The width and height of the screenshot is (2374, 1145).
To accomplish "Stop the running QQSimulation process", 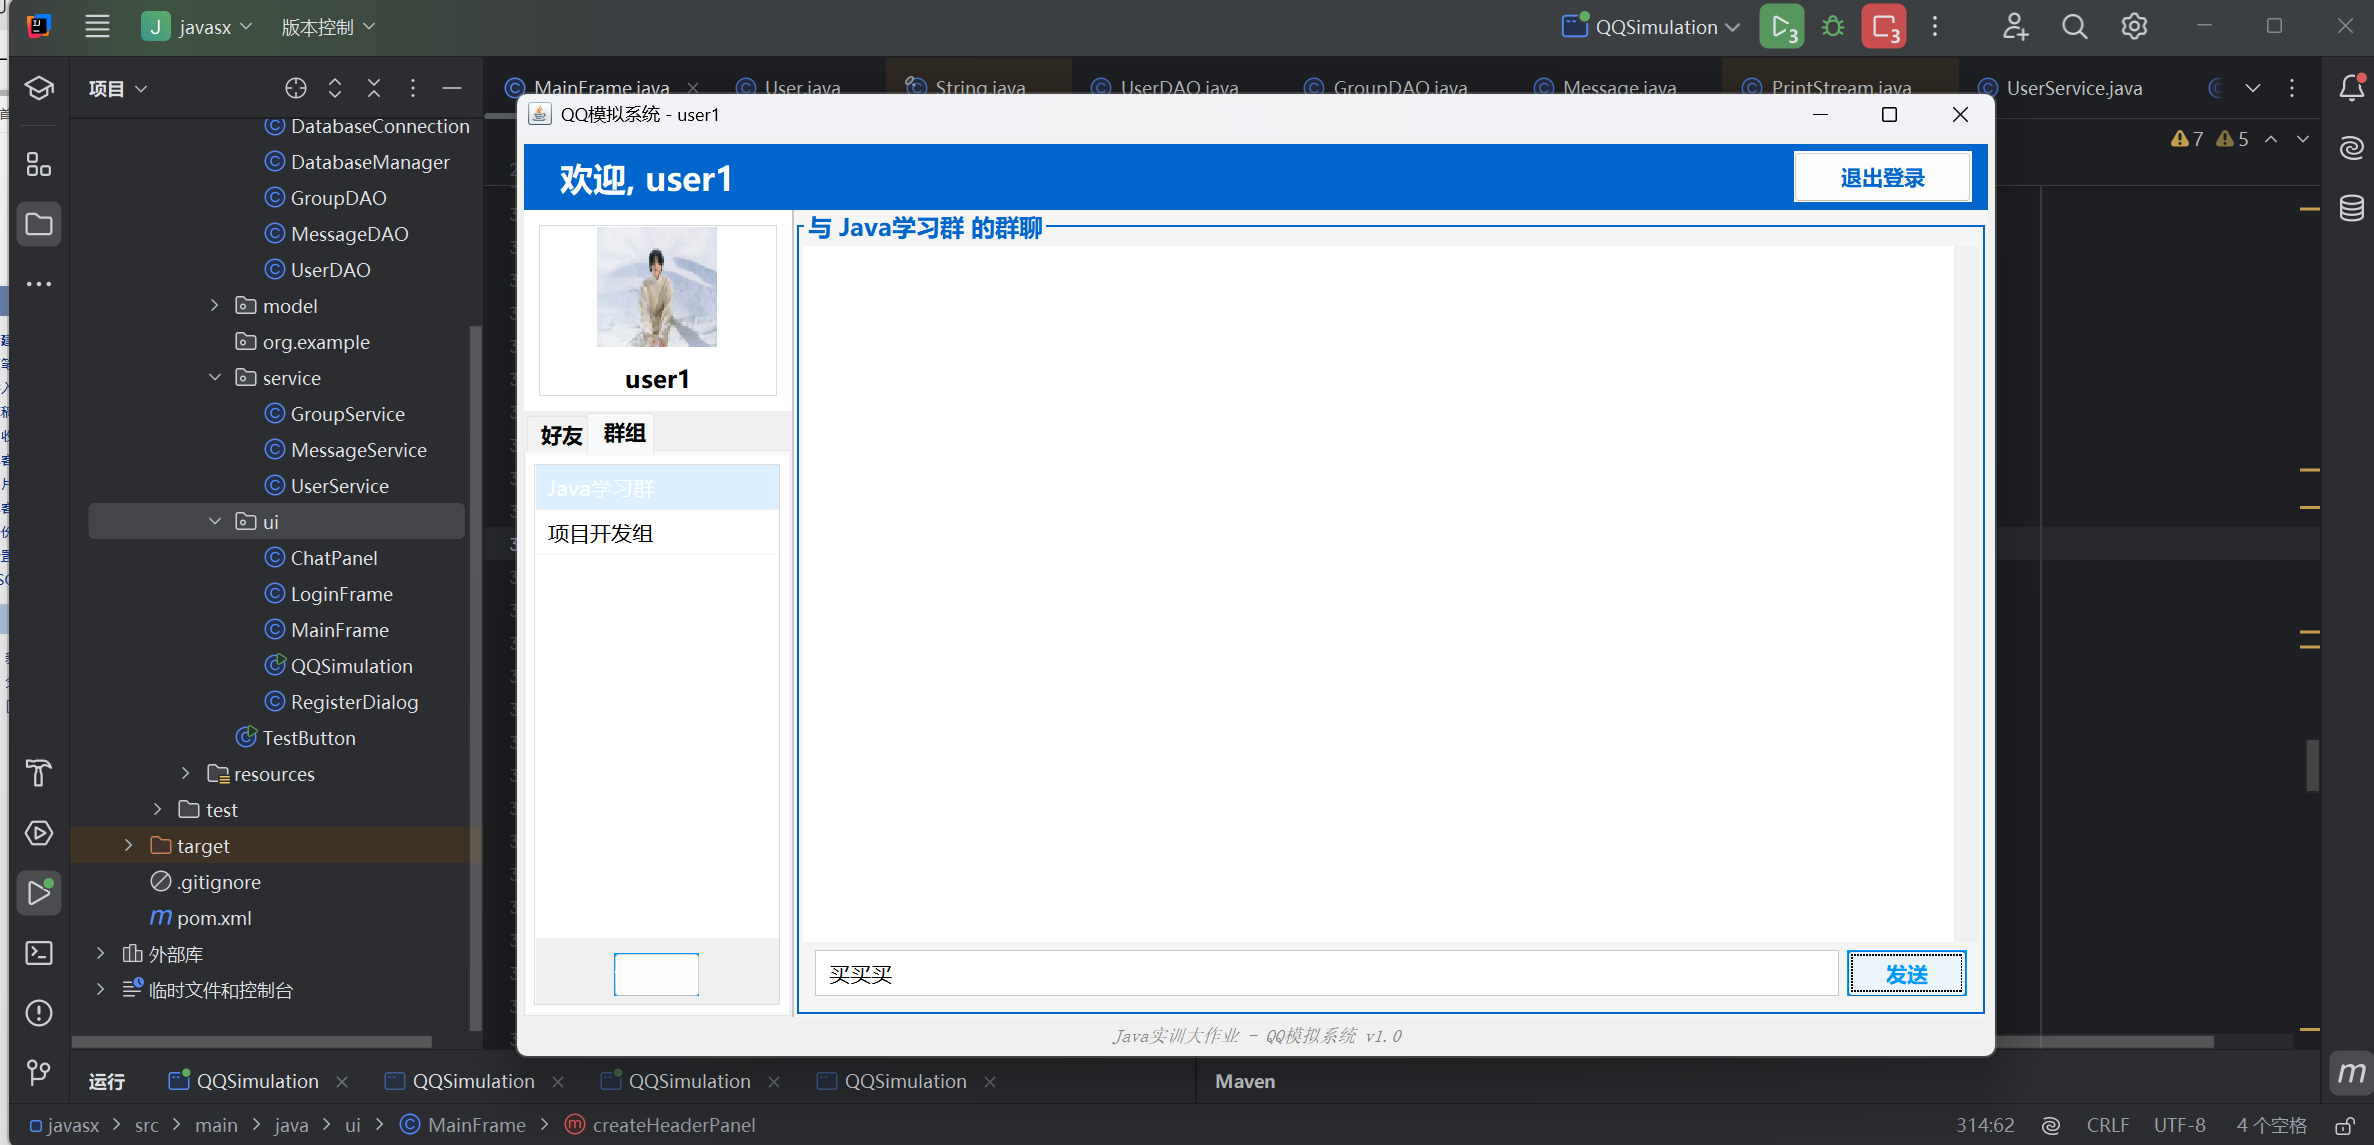I will pyautogui.click(x=1884, y=27).
